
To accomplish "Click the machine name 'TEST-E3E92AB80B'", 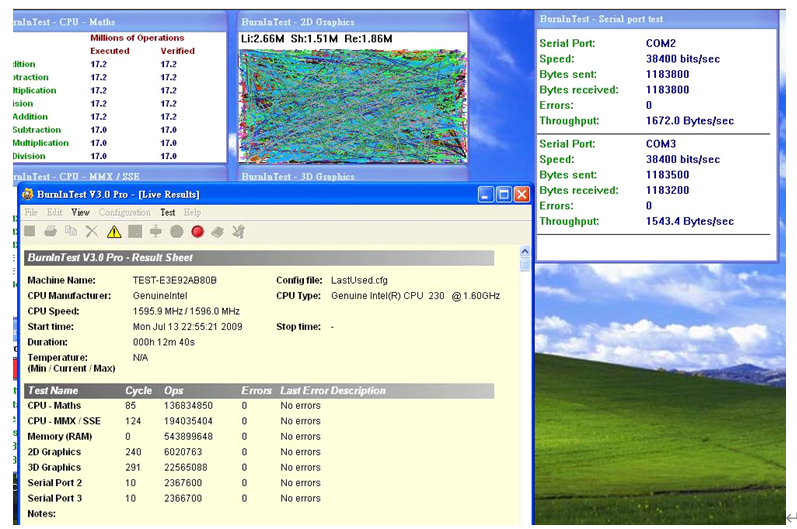I will (x=174, y=280).
